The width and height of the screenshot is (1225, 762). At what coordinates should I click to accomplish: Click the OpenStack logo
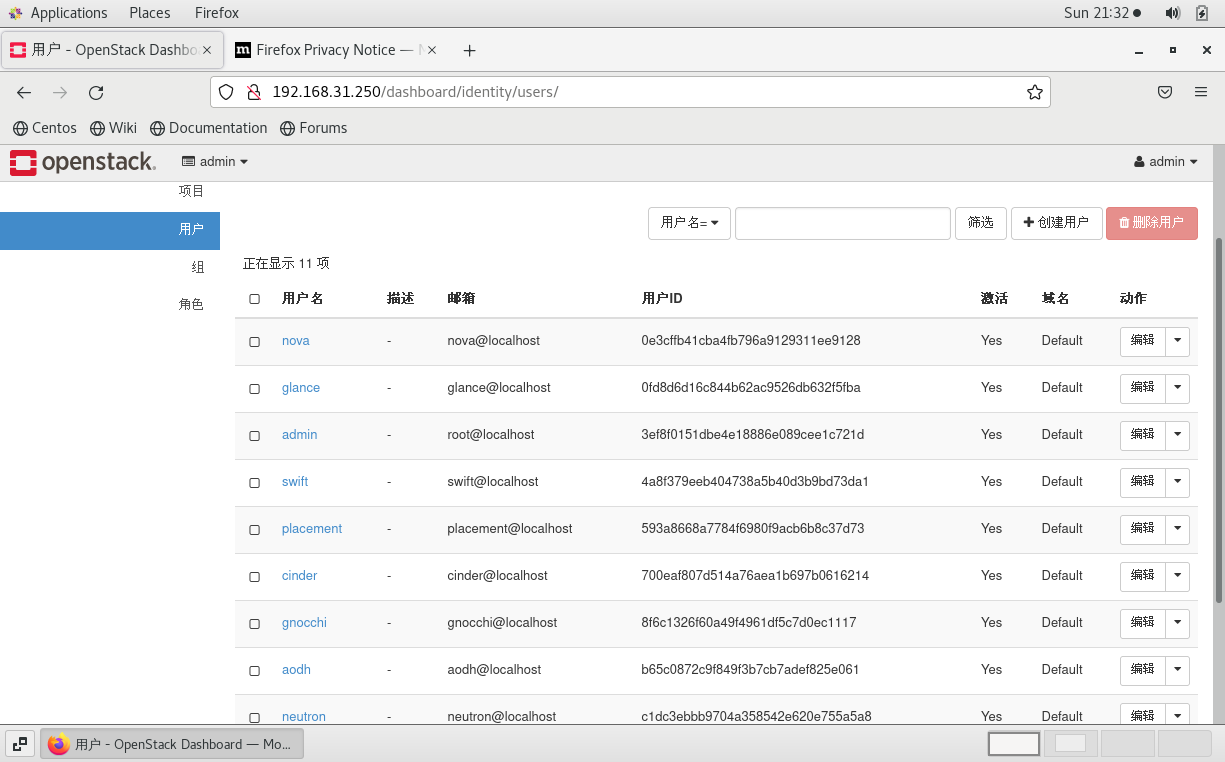tap(82, 162)
